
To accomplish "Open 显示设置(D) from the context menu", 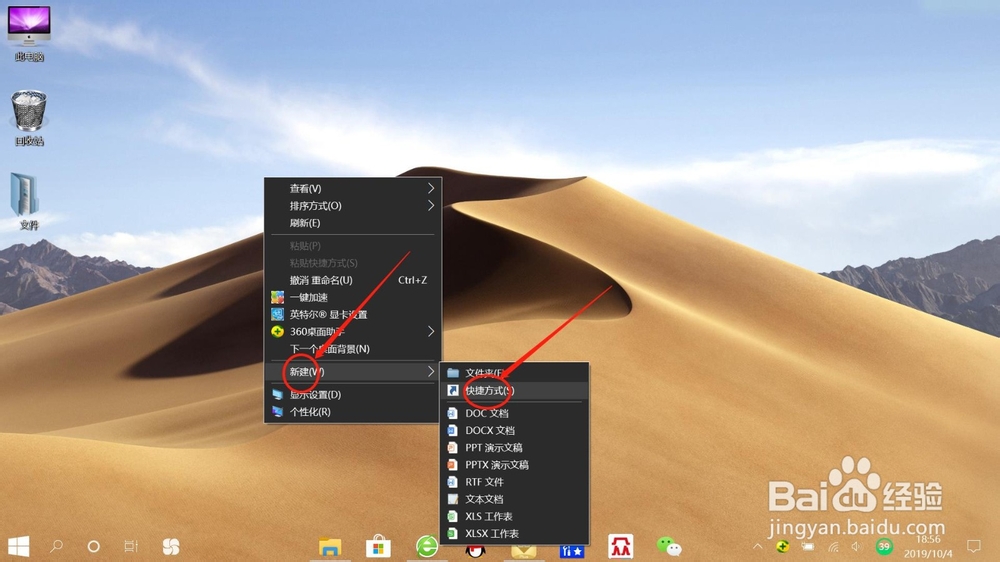I will [353, 394].
